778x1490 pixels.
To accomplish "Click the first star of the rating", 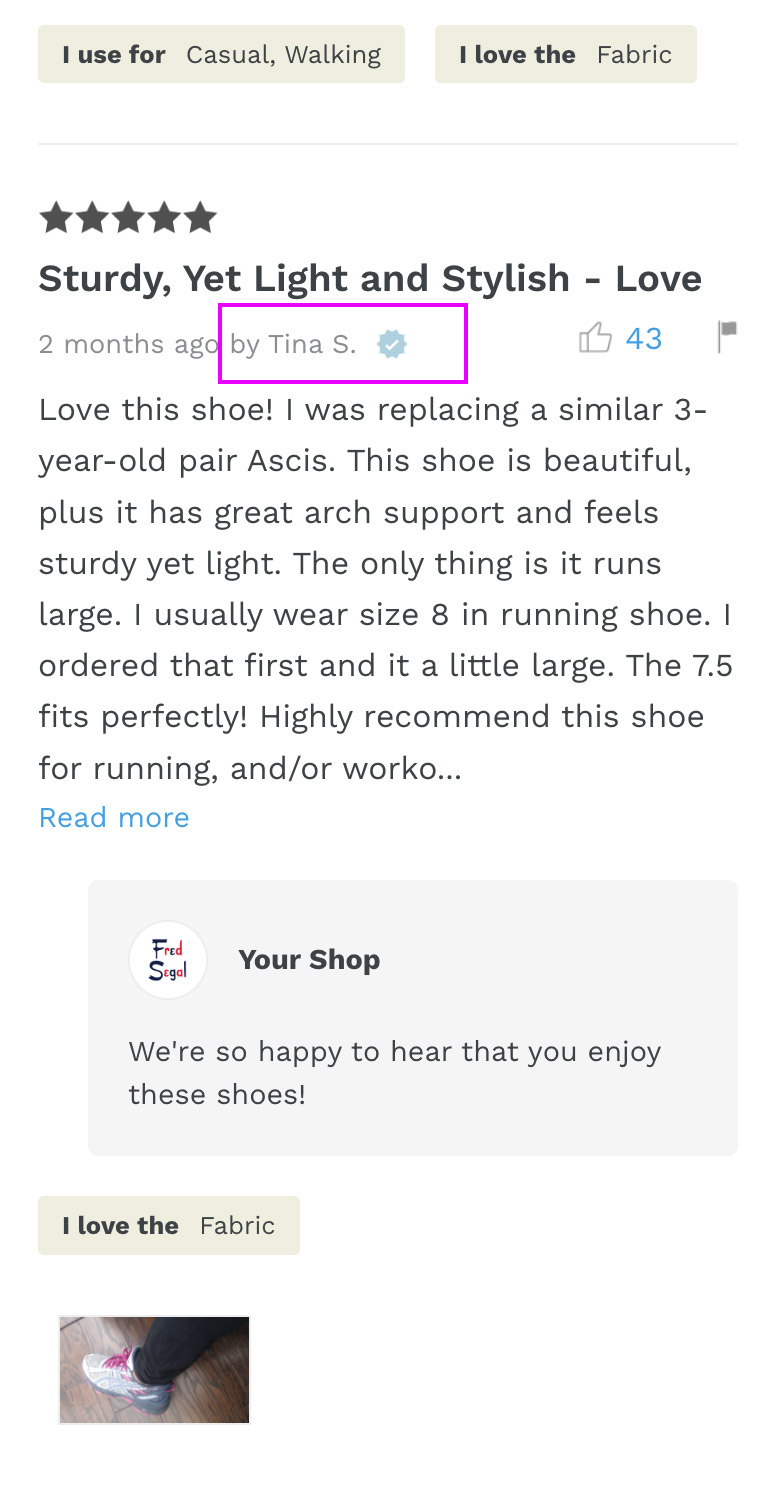I will coord(54,218).
